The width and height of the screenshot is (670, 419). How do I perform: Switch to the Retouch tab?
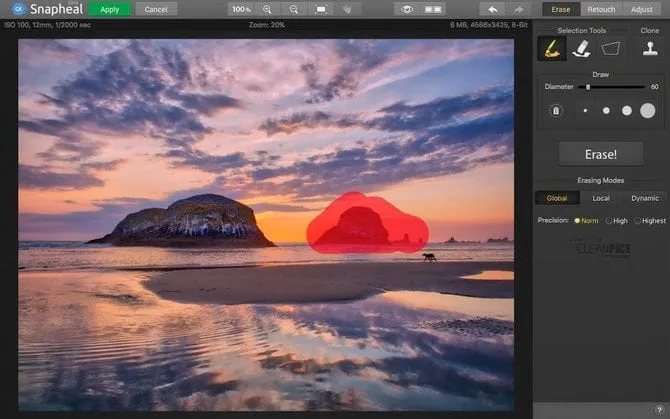(601, 9)
